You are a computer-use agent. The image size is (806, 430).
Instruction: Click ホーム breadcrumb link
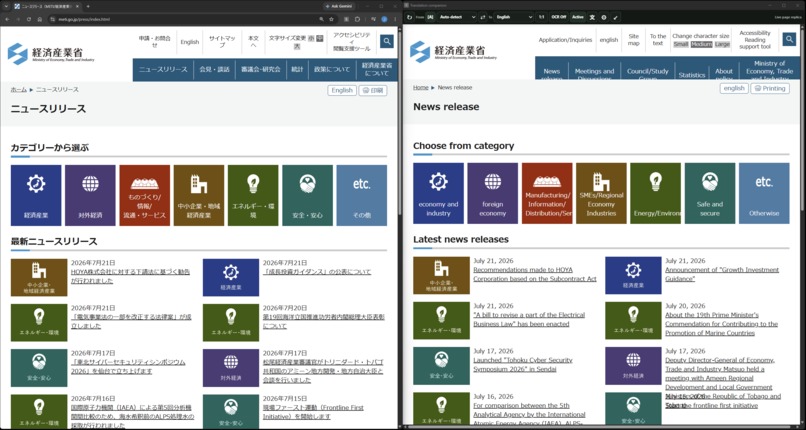pos(19,89)
